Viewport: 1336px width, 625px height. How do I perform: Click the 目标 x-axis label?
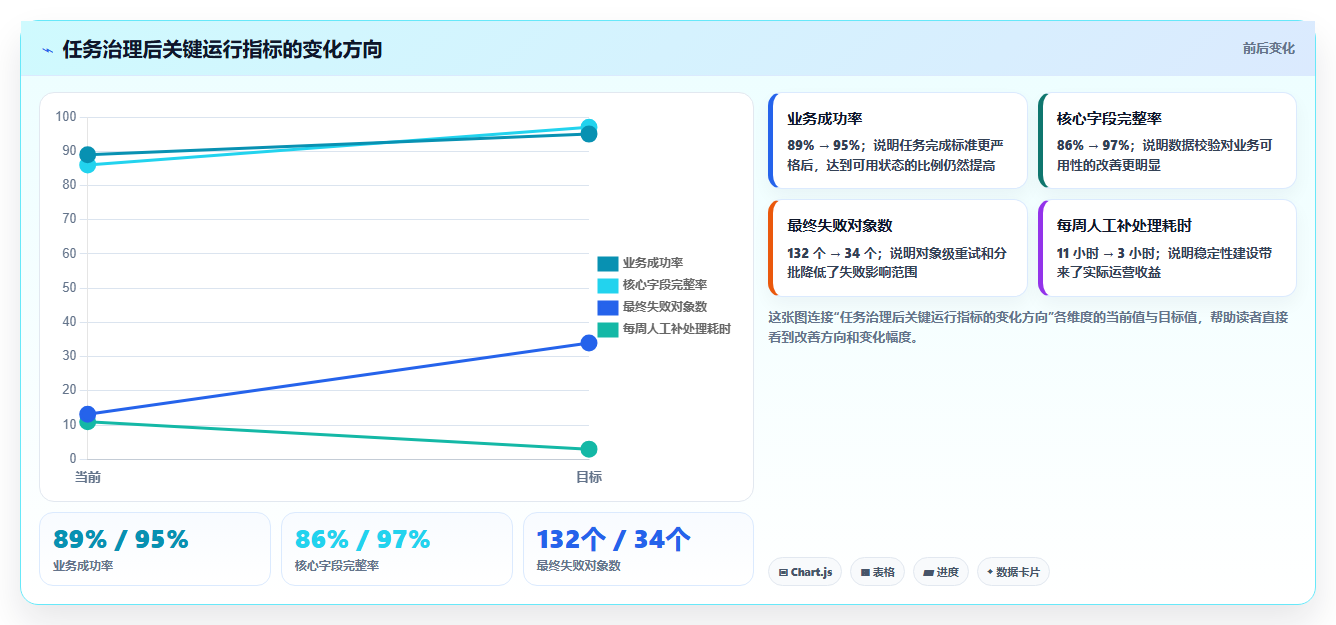click(589, 477)
